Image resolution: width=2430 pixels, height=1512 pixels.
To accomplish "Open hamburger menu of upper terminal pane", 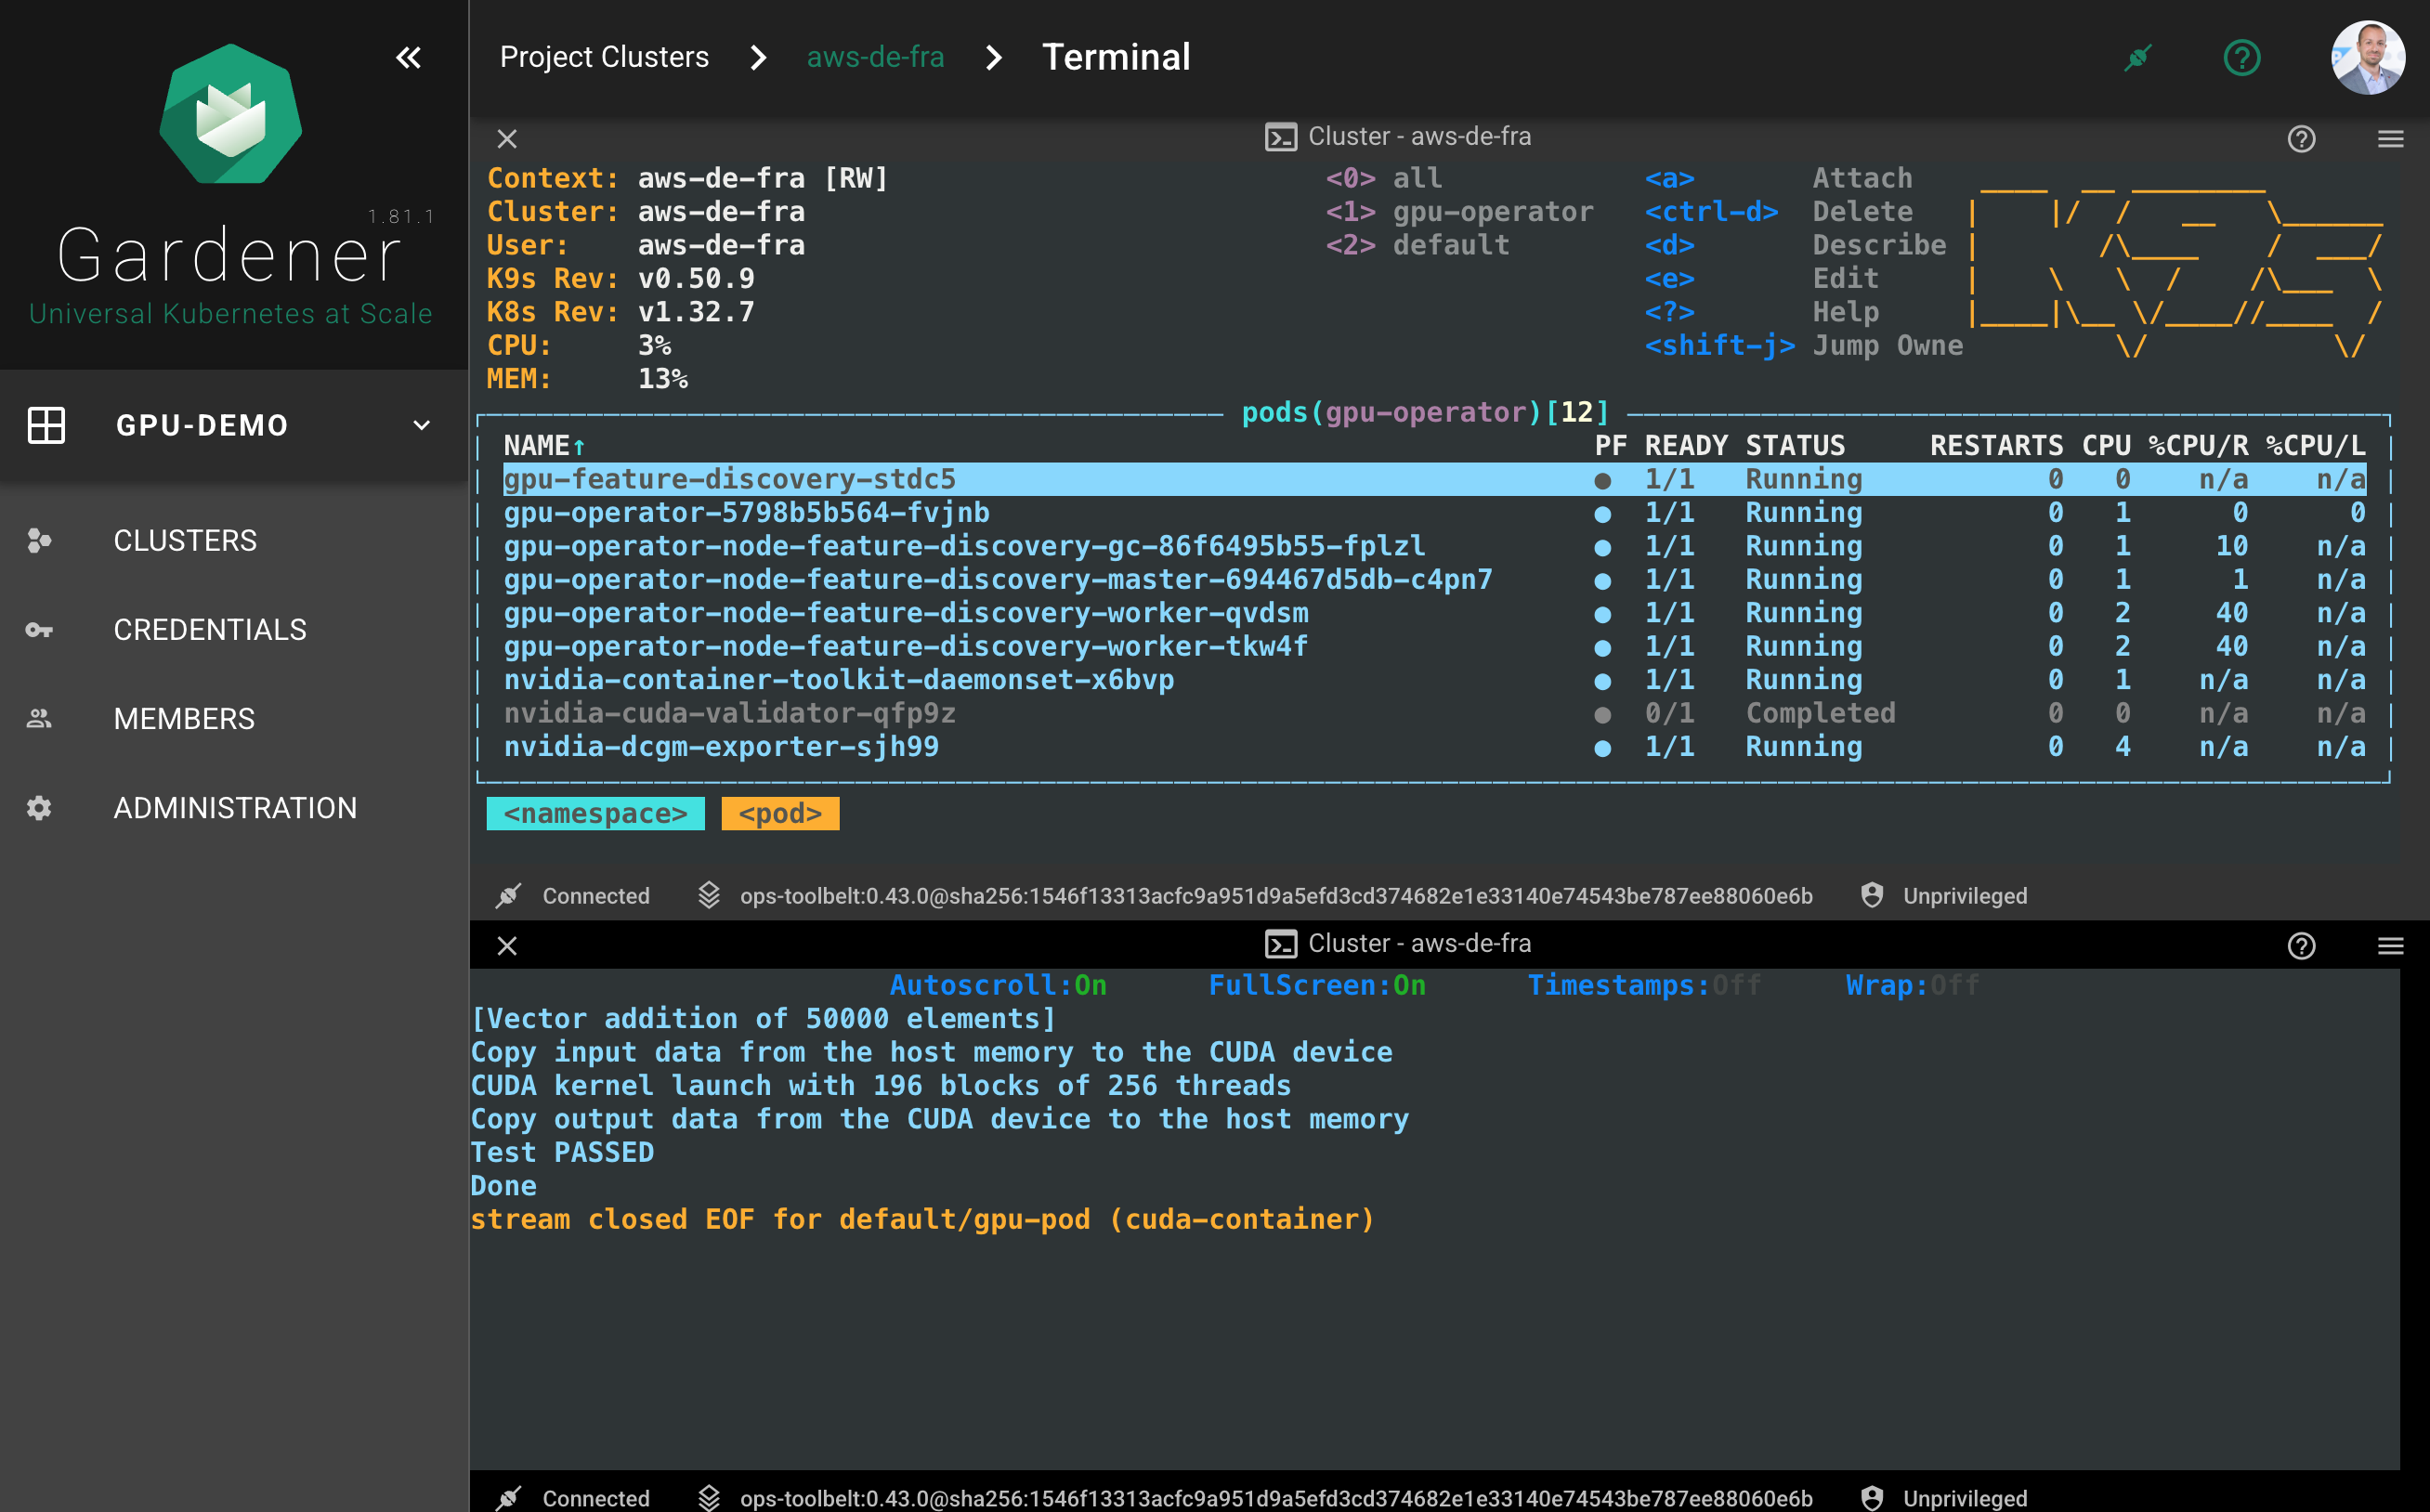I will pyautogui.click(x=2390, y=139).
